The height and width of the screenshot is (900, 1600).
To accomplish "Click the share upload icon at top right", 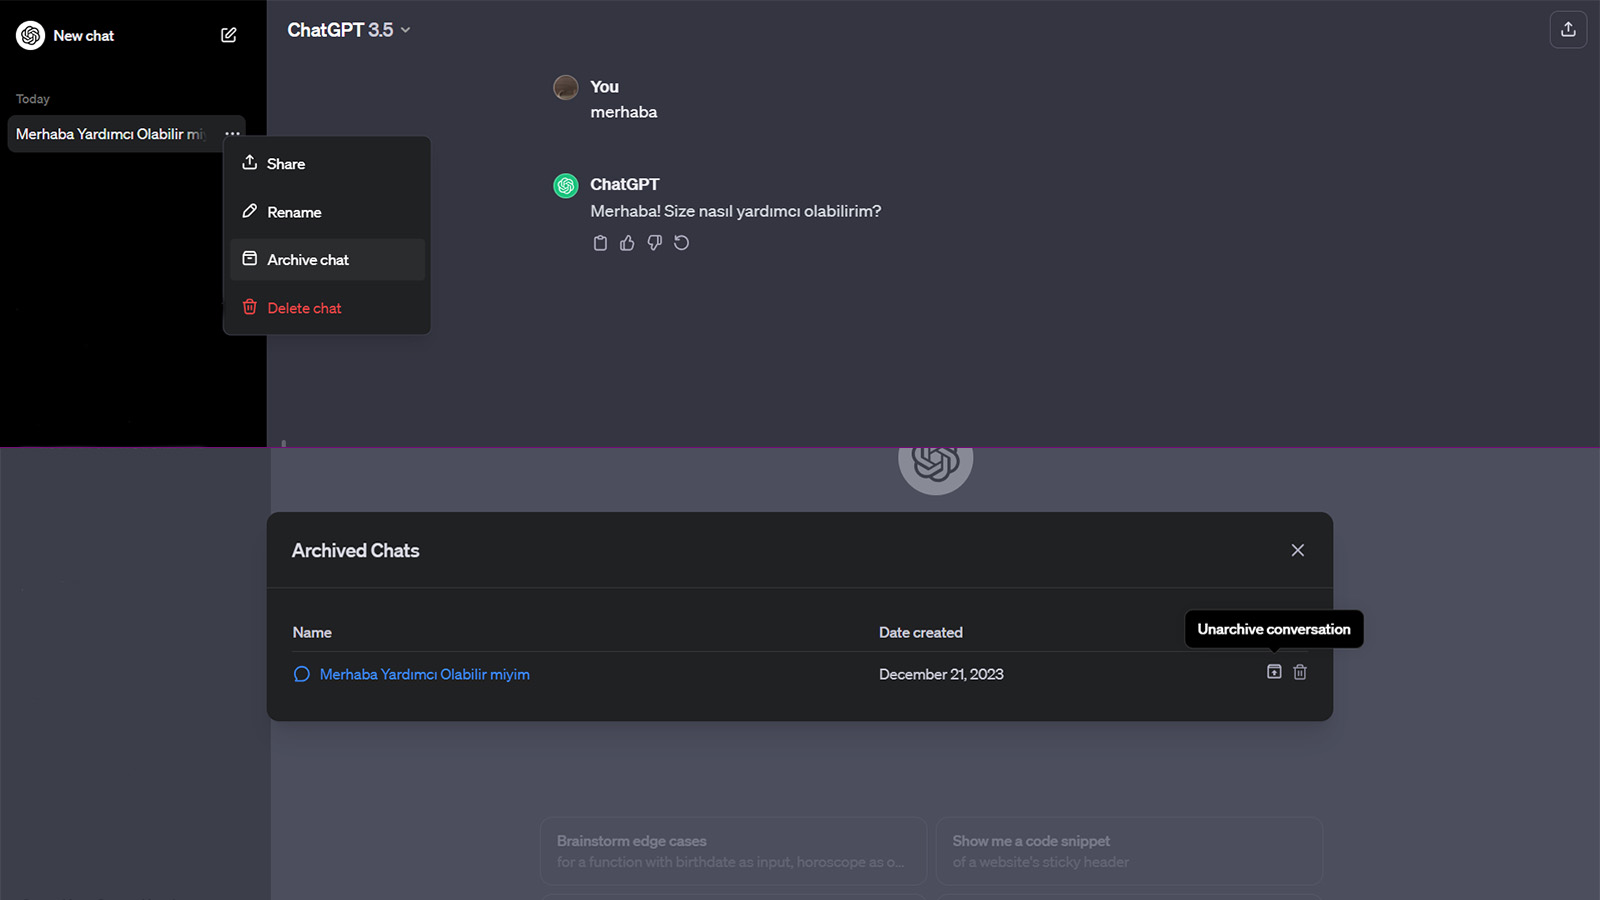I will coord(1568,30).
